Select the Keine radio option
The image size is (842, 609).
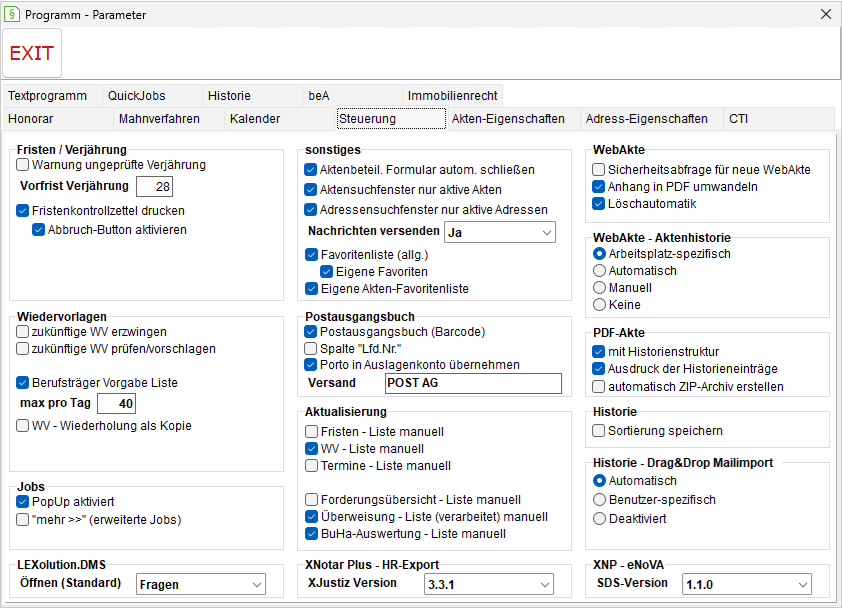point(599,304)
